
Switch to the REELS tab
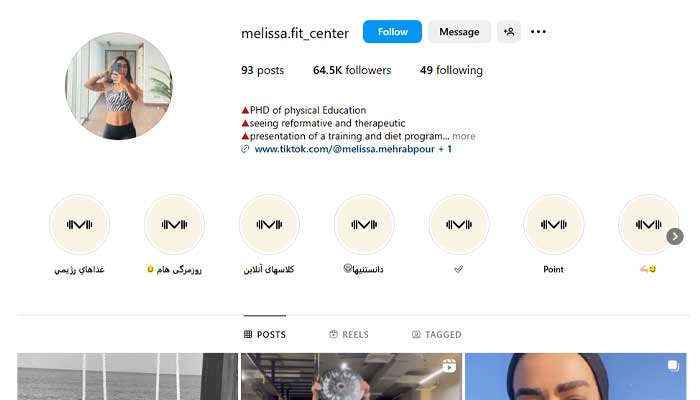point(349,334)
